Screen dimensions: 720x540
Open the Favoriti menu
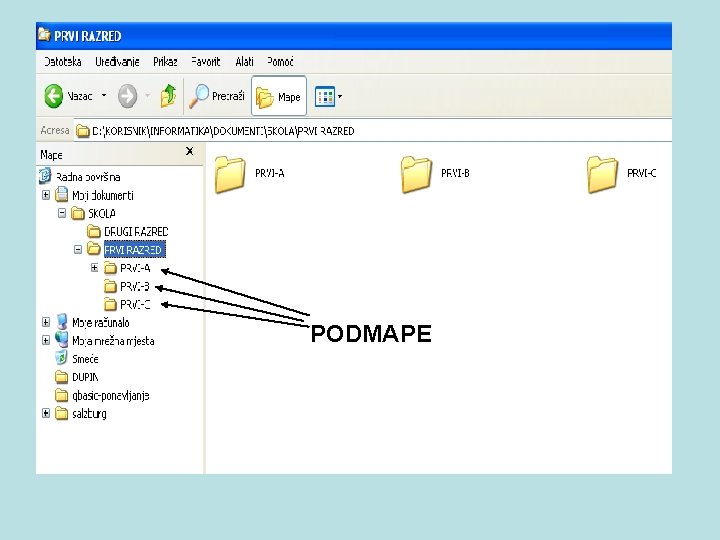click(206, 62)
